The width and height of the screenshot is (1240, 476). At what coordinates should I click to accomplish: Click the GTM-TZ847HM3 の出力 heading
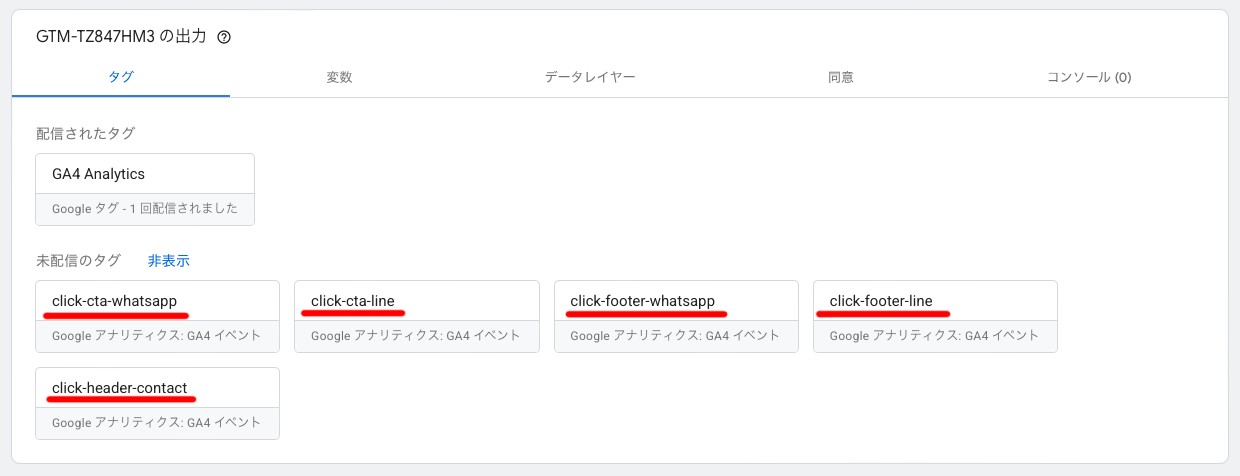coord(120,37)
